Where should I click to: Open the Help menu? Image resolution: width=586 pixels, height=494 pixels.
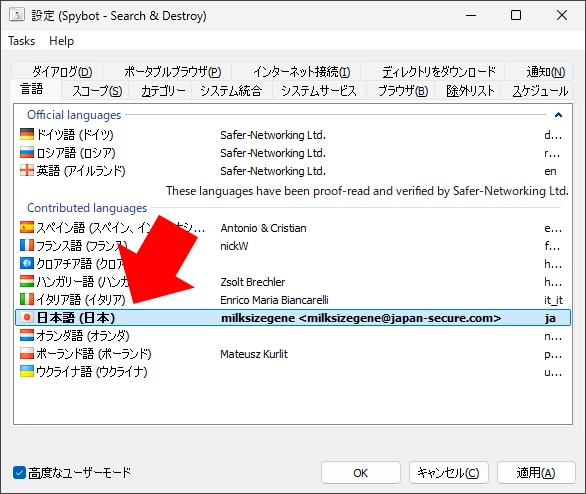62,41
